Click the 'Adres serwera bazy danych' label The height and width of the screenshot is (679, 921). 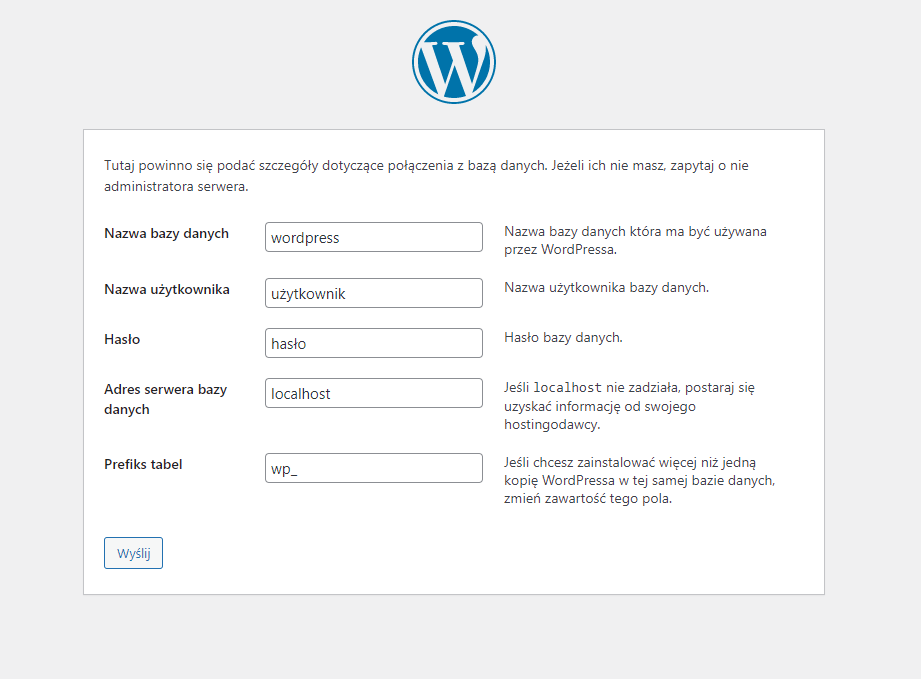(165, 399)
